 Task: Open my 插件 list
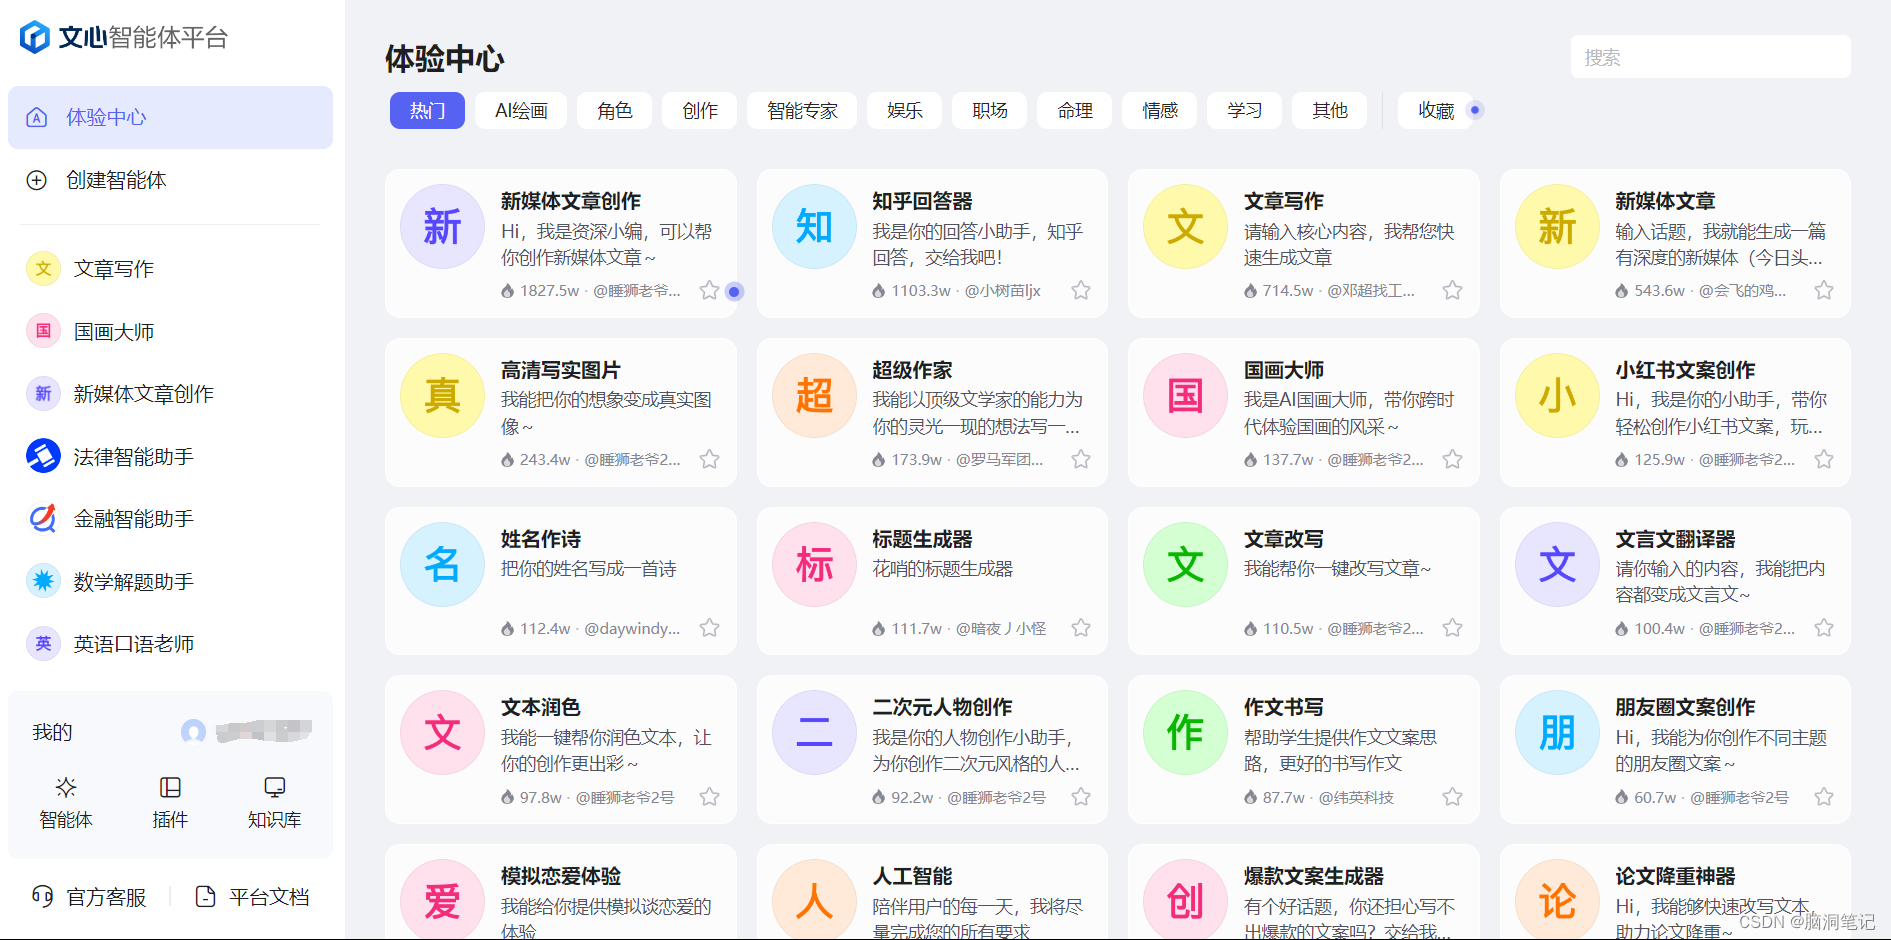tap(170, 803)
